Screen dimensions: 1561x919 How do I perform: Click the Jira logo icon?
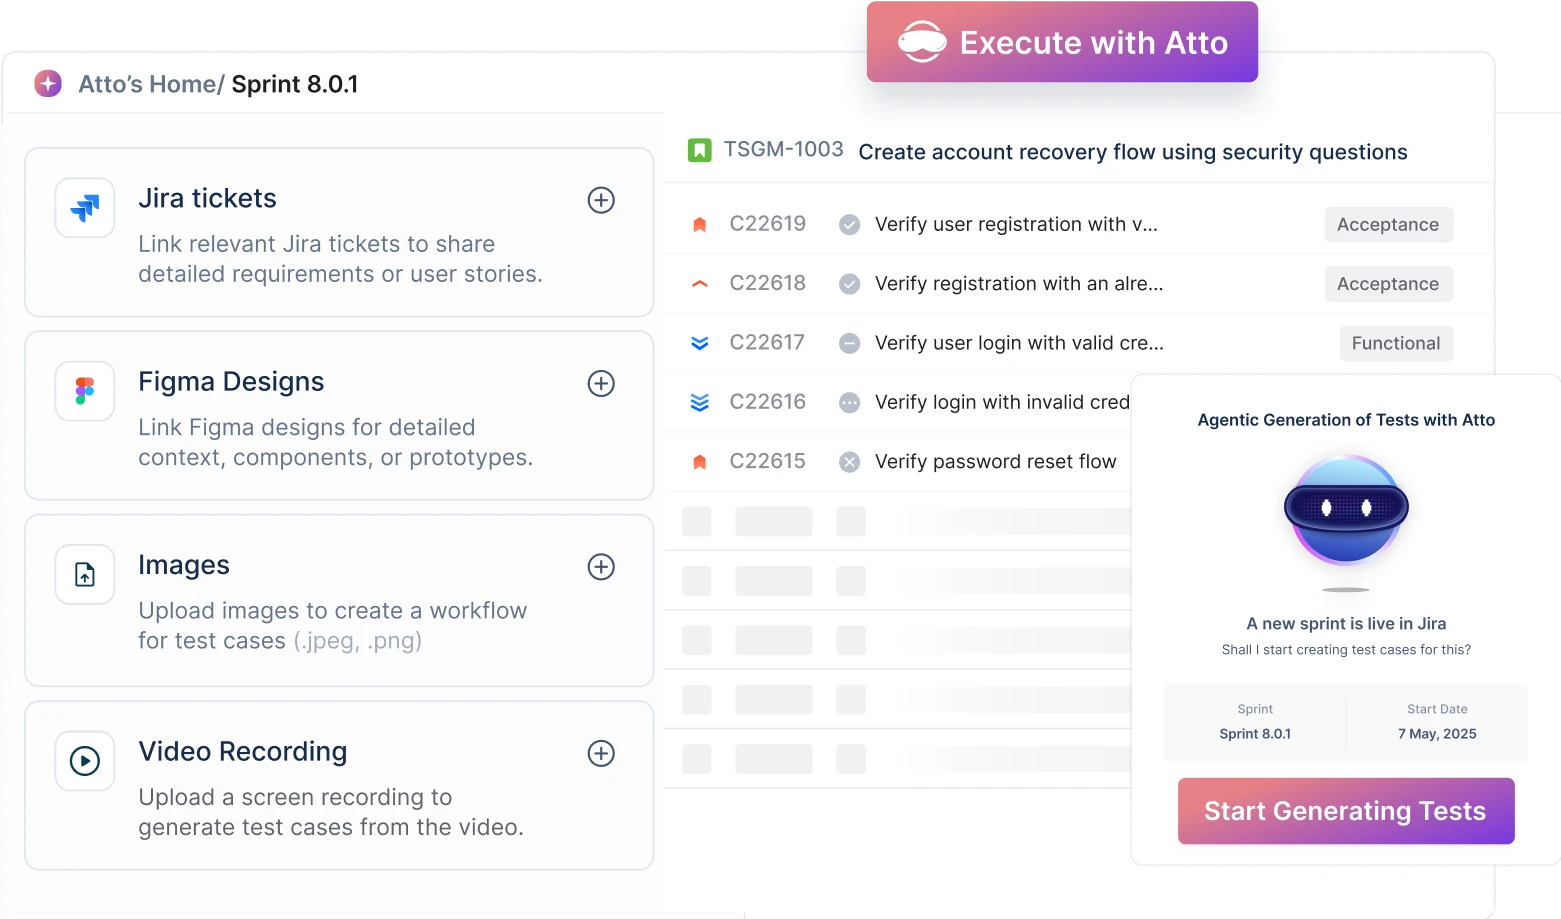tap(85, 208)
